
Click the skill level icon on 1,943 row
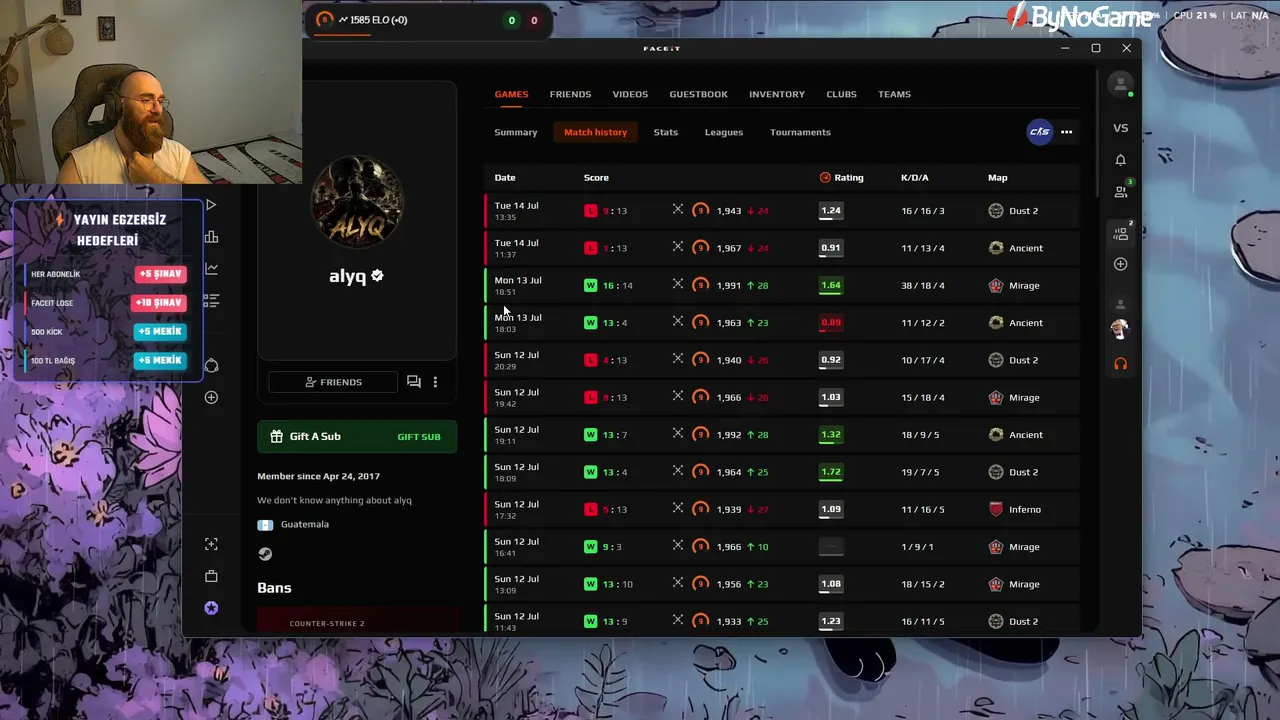(700, 211)
